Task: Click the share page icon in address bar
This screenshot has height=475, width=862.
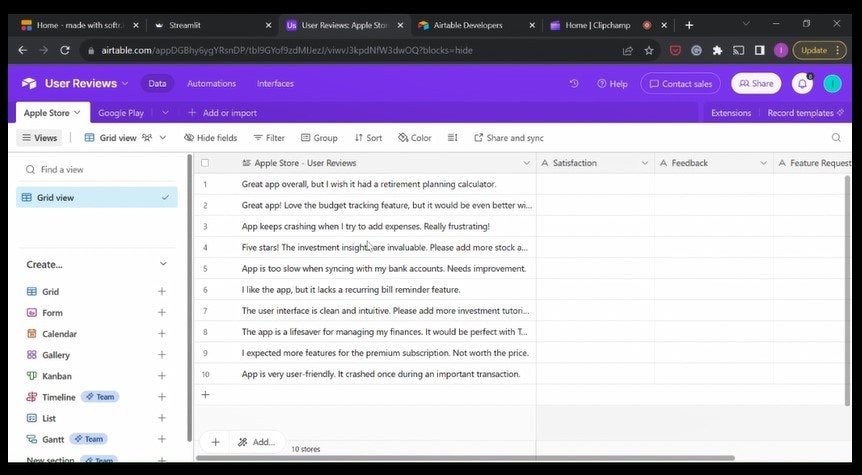Action: [627, 51]
